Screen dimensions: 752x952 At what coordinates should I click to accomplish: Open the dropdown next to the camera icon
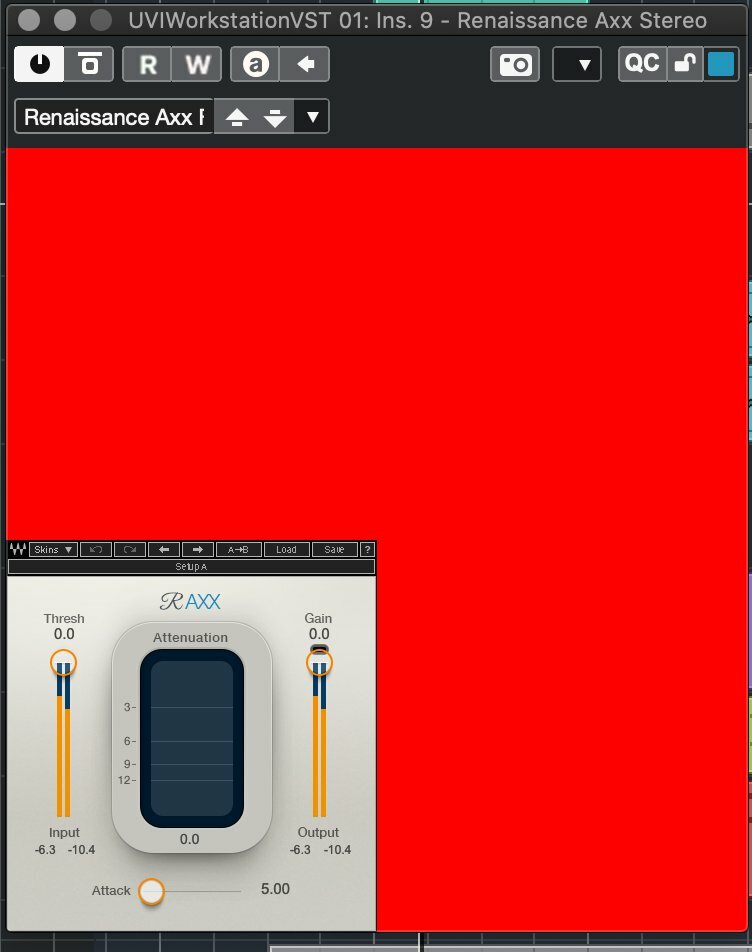tap(577, 64)
